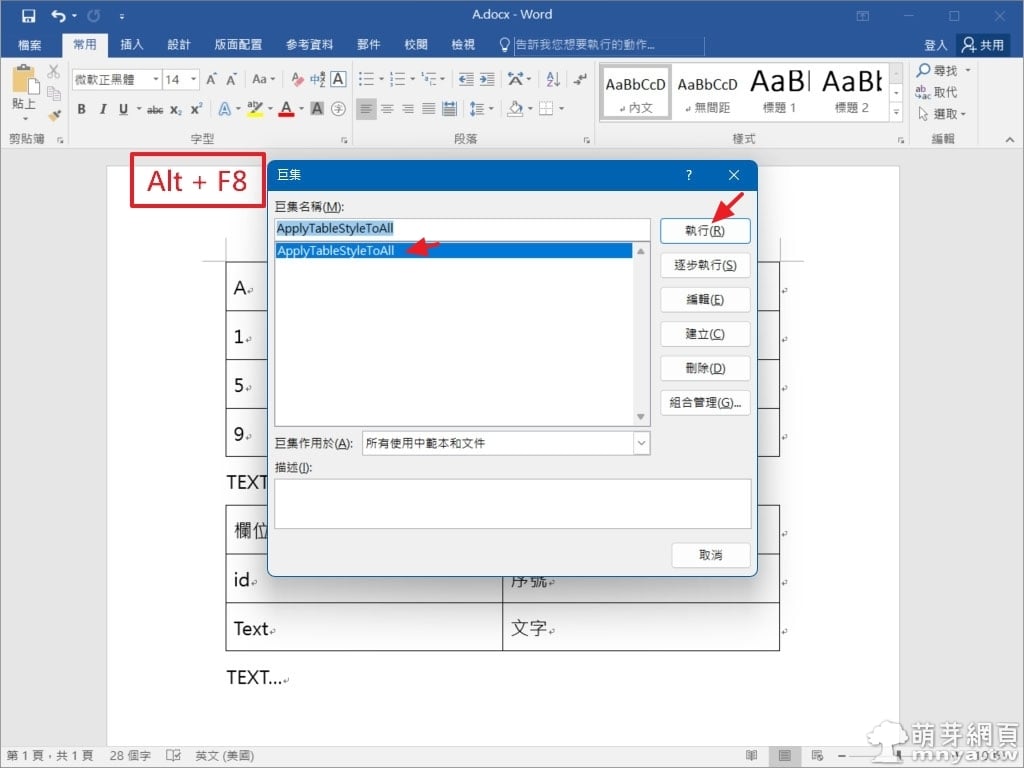Expand the 巨集作用於 dropdown
The width and height of the screenshot is (1024, 768).
[x=641, y=443]
